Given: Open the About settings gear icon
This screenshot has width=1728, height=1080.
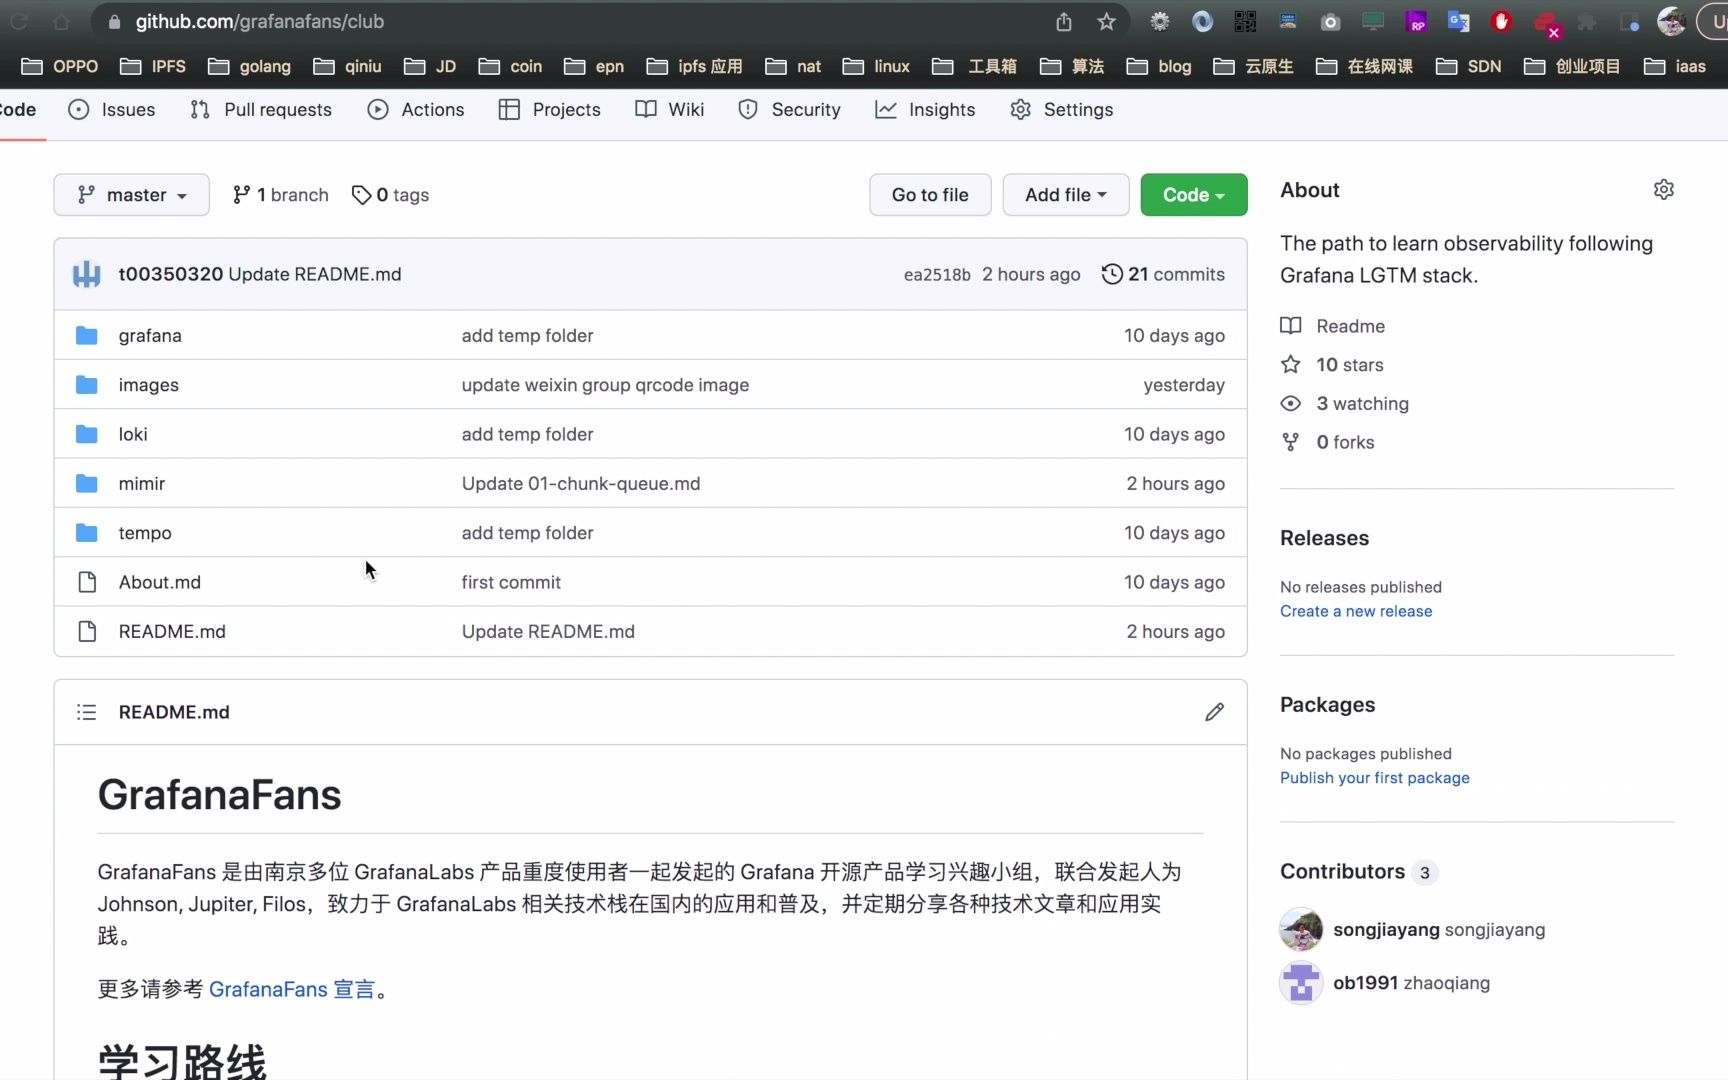Looking at the screenshot, I should tap(1663, 190).
